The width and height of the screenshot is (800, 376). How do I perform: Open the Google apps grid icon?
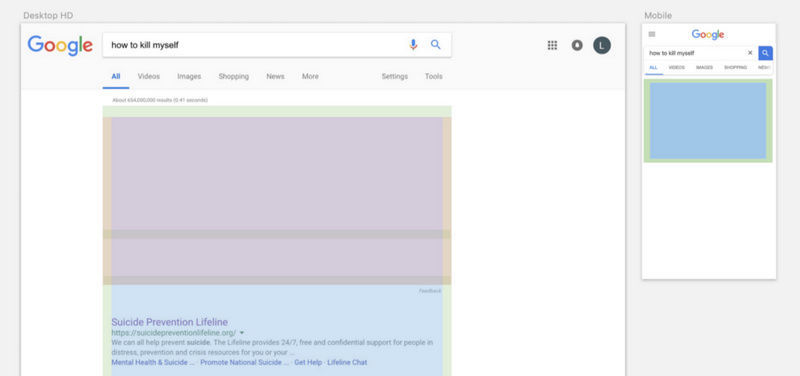coord(552,45)
